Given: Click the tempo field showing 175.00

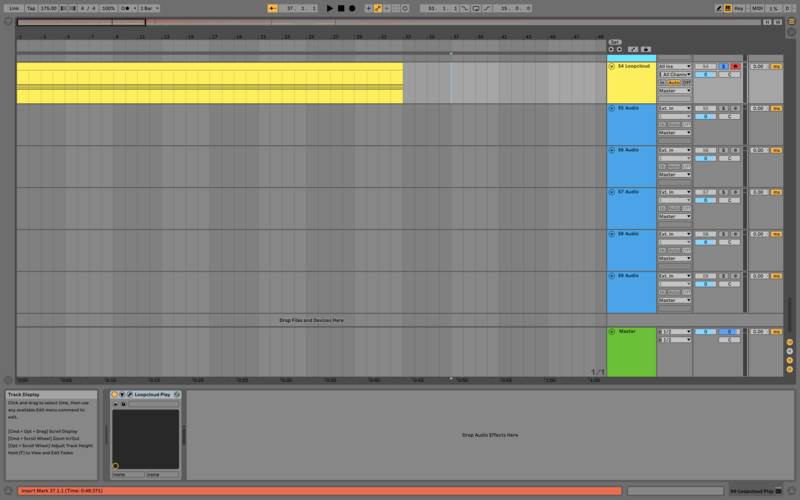Looking at the screenshot, I should coord(49,8).
